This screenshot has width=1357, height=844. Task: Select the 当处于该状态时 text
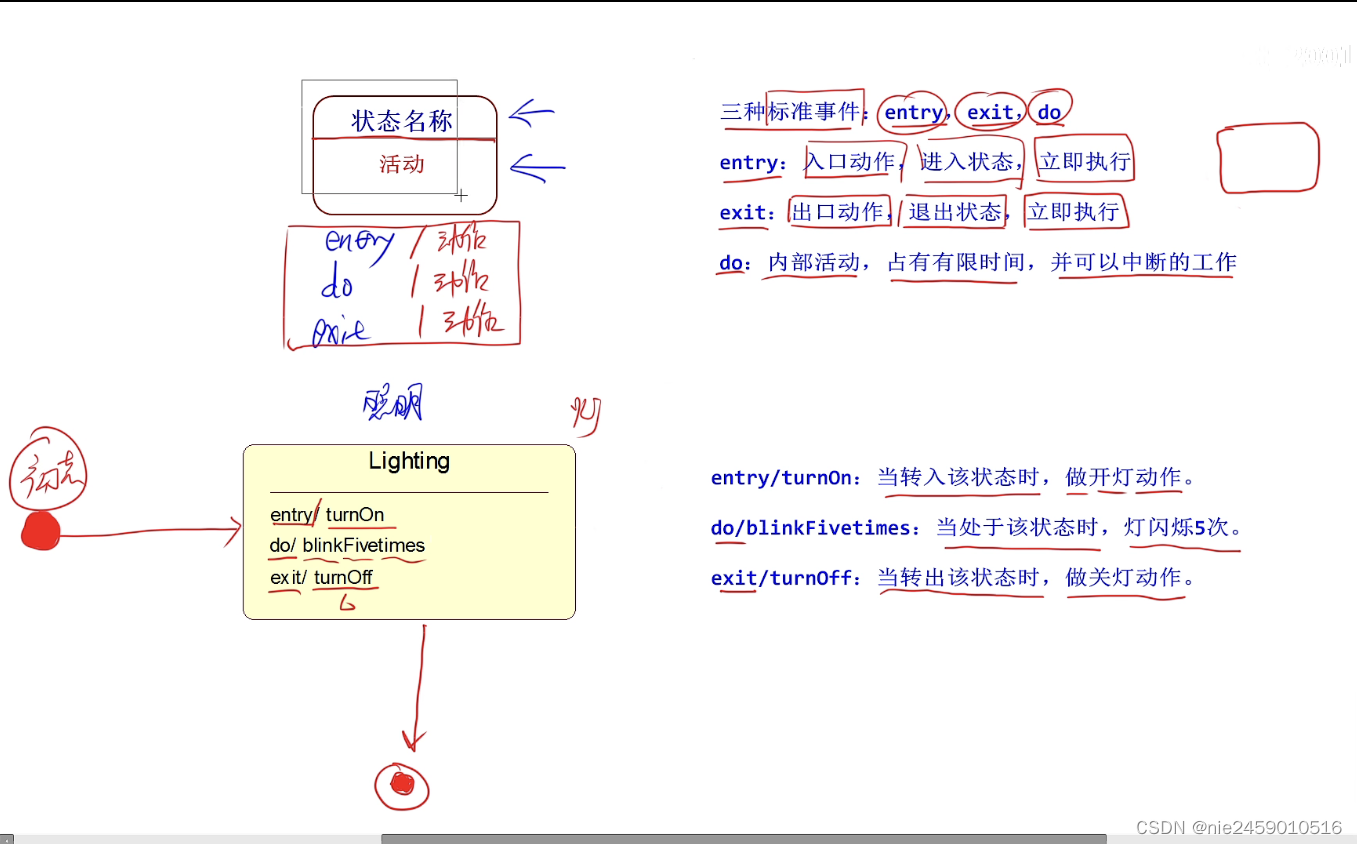tap(1017, 527)
